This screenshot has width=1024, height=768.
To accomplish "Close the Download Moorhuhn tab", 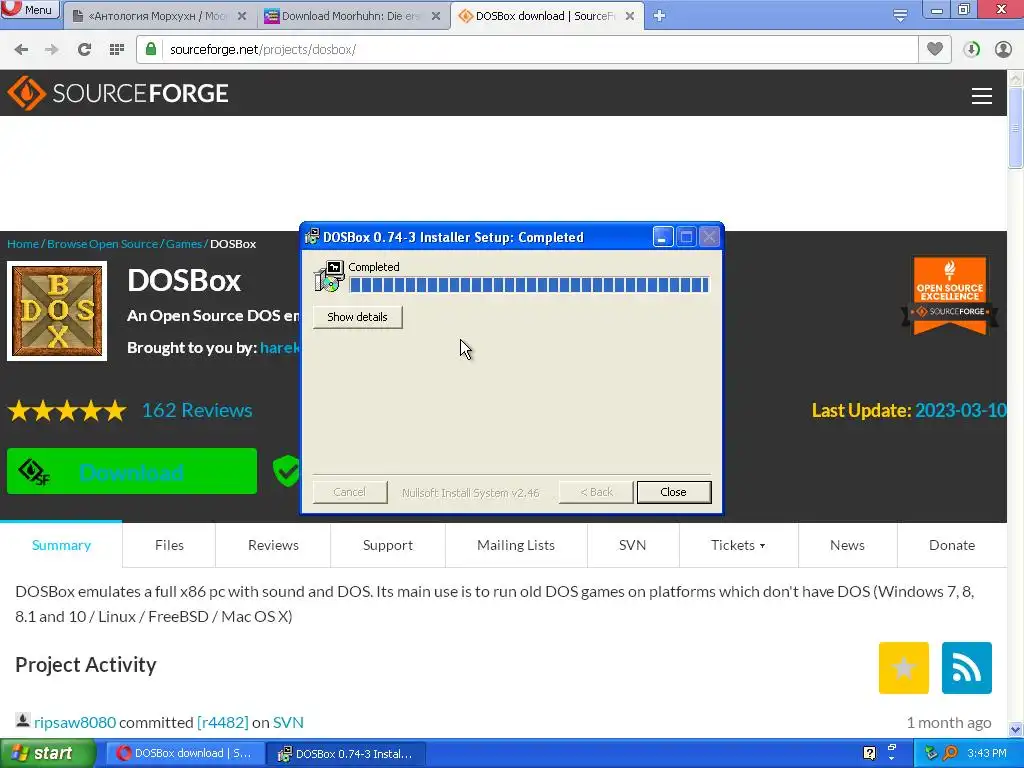I will click(x=436, y=16).
